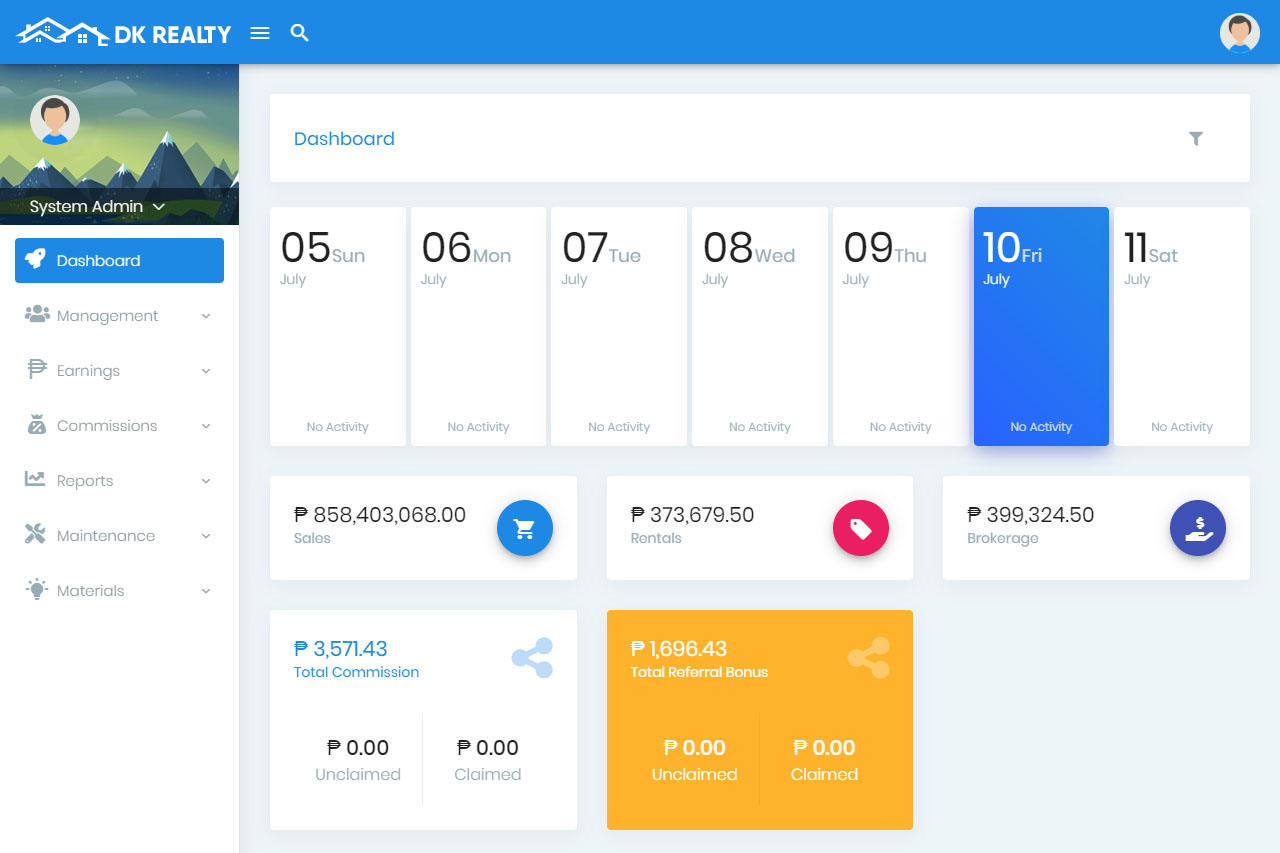The height and width of the screenshot is (853, 1280).
Task: Select the Dashboard menu item
Action: click(x=119, y=260)
